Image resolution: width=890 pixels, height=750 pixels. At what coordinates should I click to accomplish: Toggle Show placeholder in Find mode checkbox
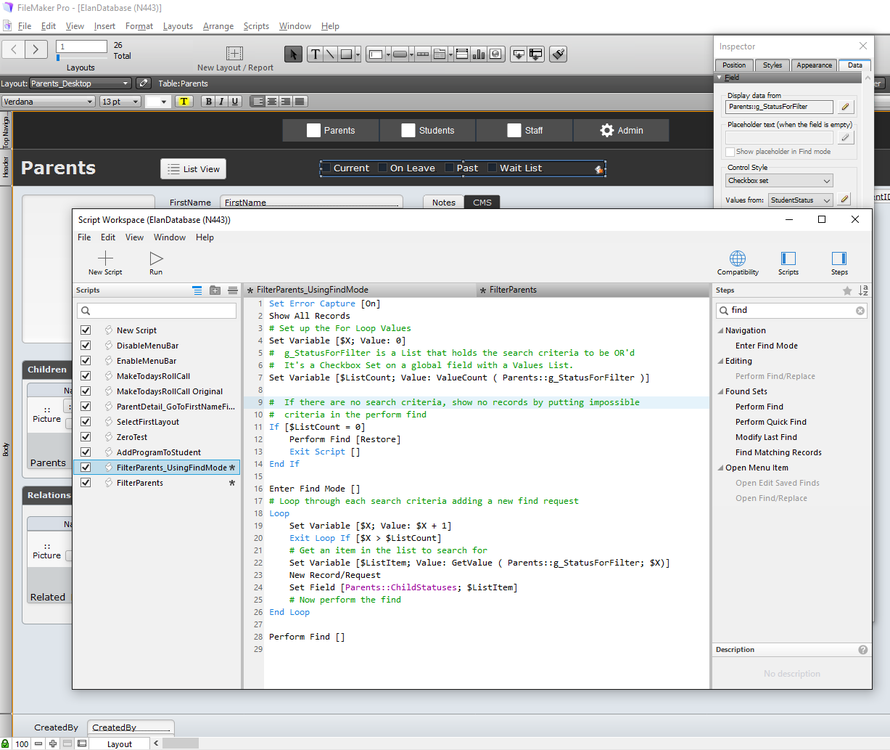pos(730,152)
